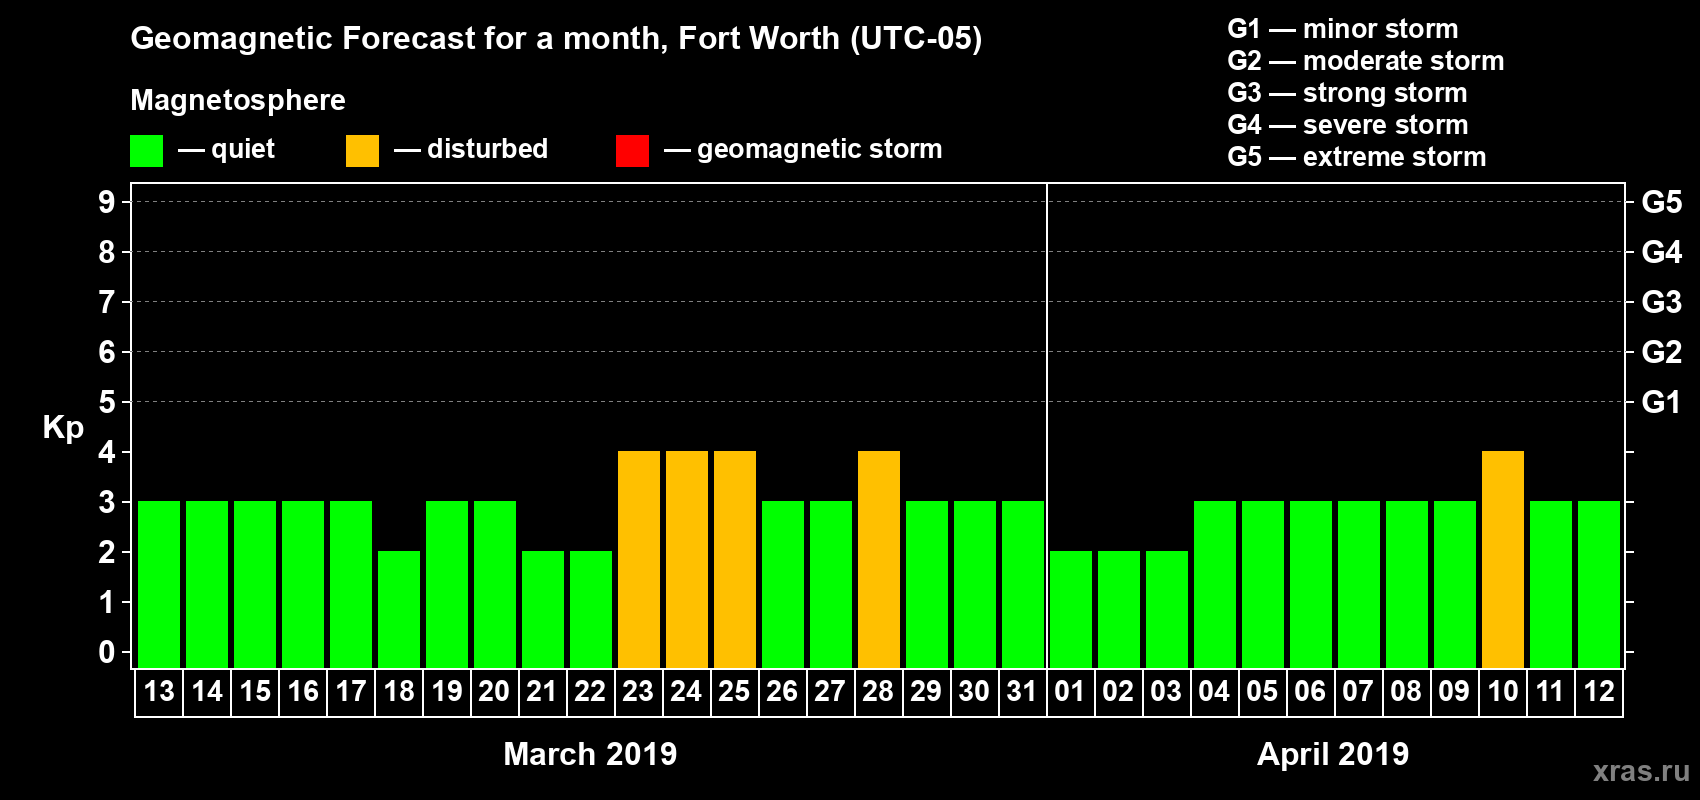Viewport: 1700px width, 800px height.
Task: Click the green bar for March 31
Action: (1023, 585)
